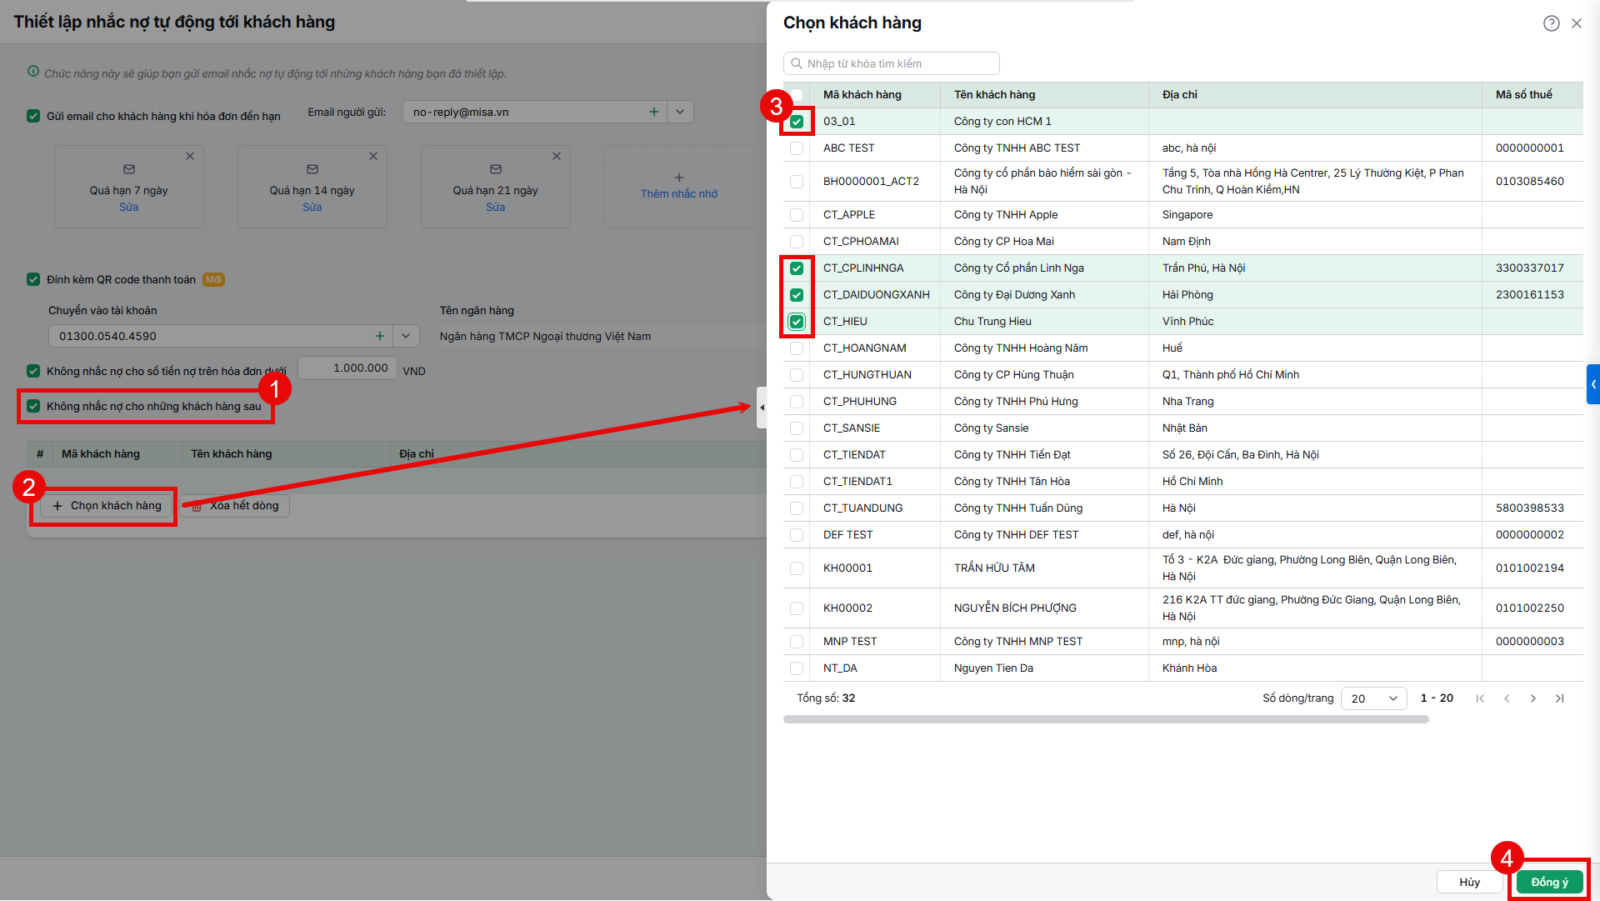The height and width of the screenshot is (901, 1600).
Task: Uncheck CT_CPLINHNGA customer checkbox
Action: 797,268
